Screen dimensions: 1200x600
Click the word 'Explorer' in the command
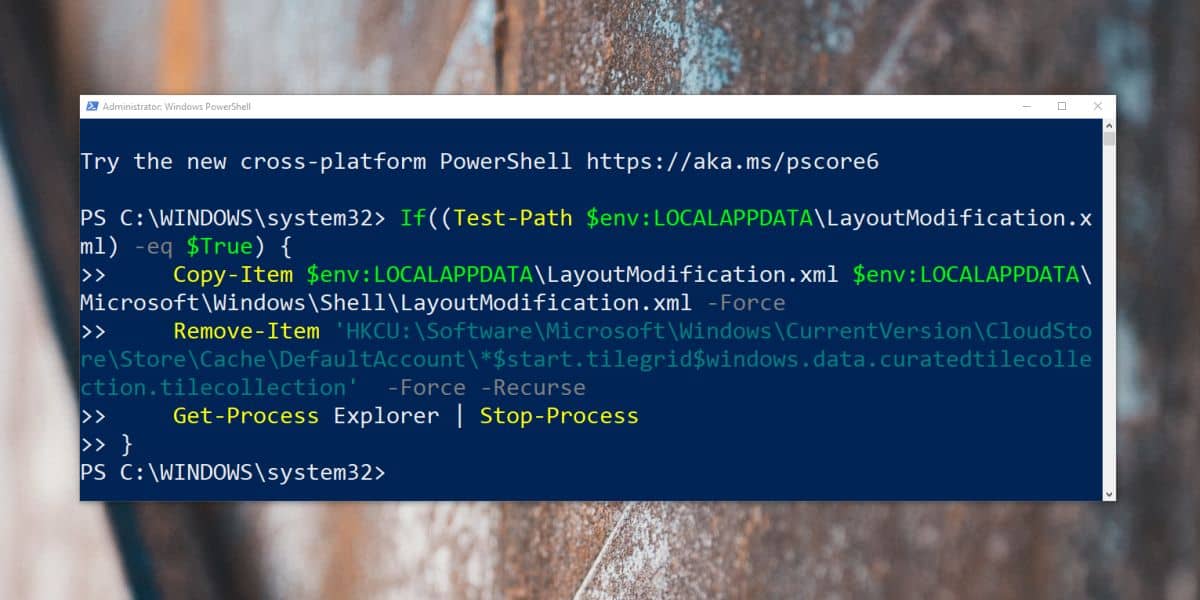(x=386, y=415)
